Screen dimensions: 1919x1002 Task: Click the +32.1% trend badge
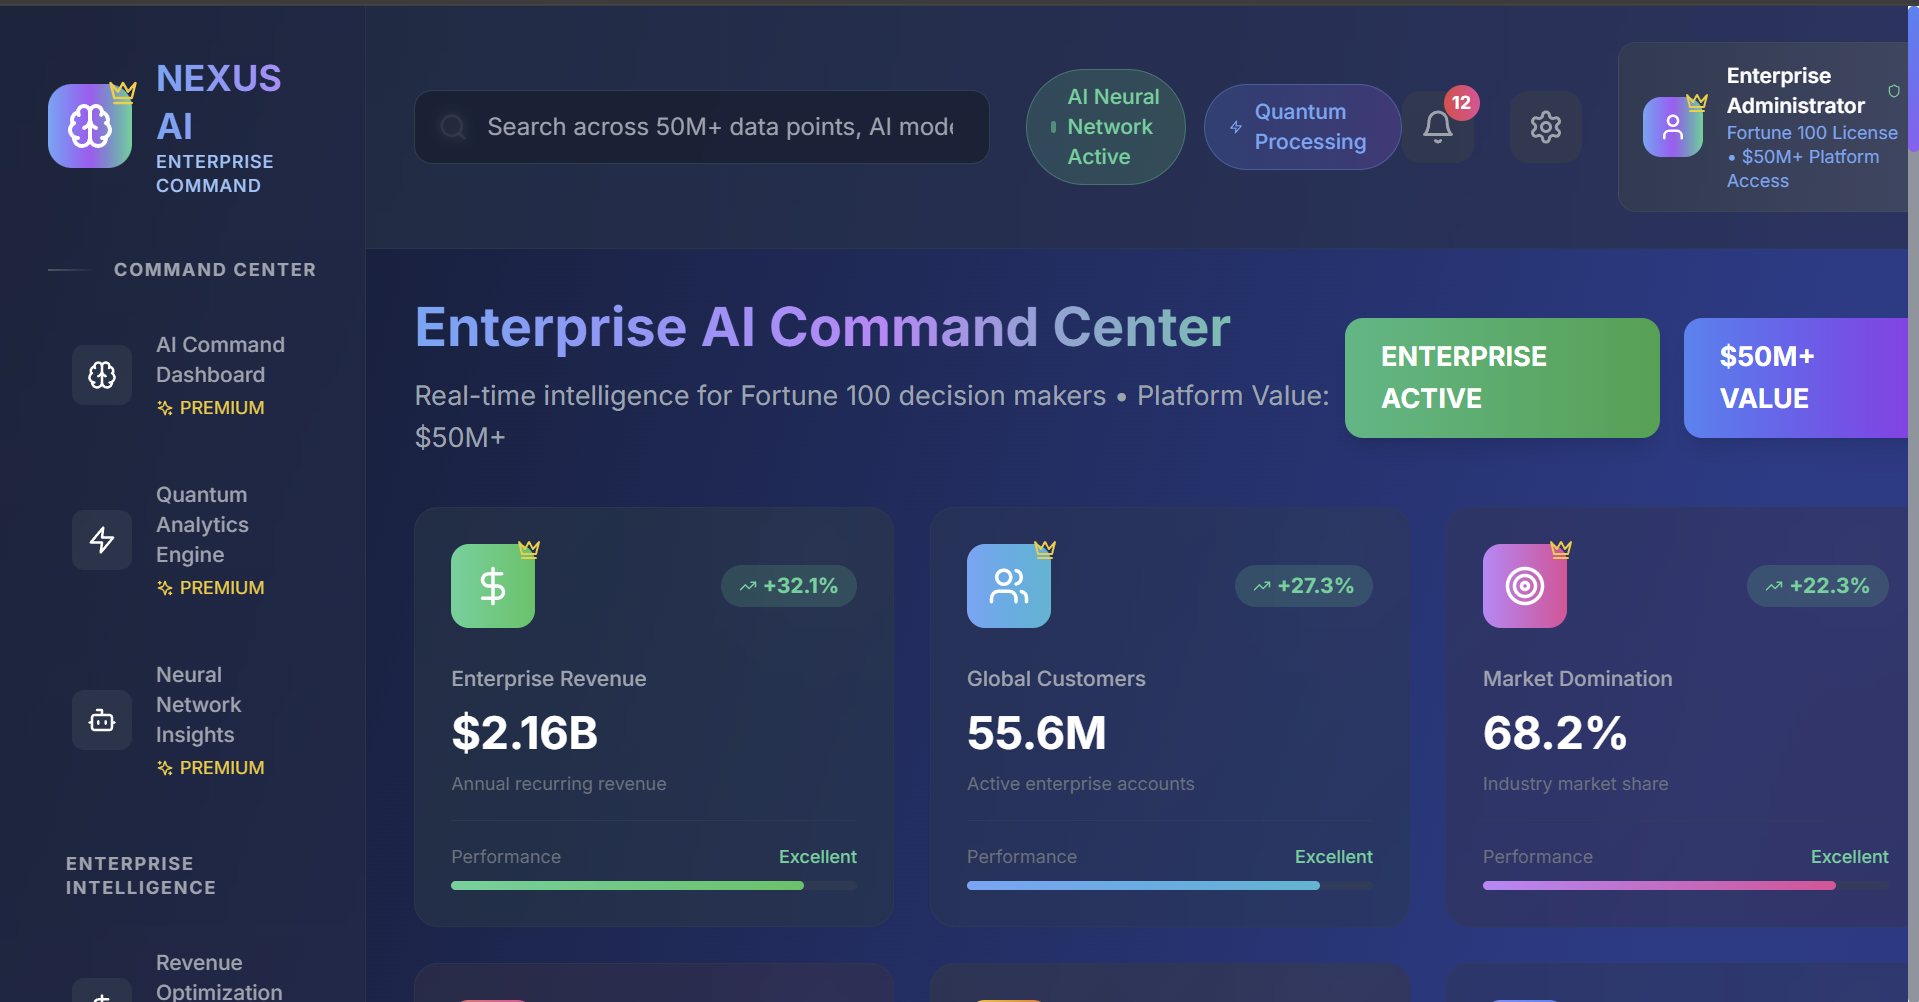pyautogui.click(x=789, y=586)
